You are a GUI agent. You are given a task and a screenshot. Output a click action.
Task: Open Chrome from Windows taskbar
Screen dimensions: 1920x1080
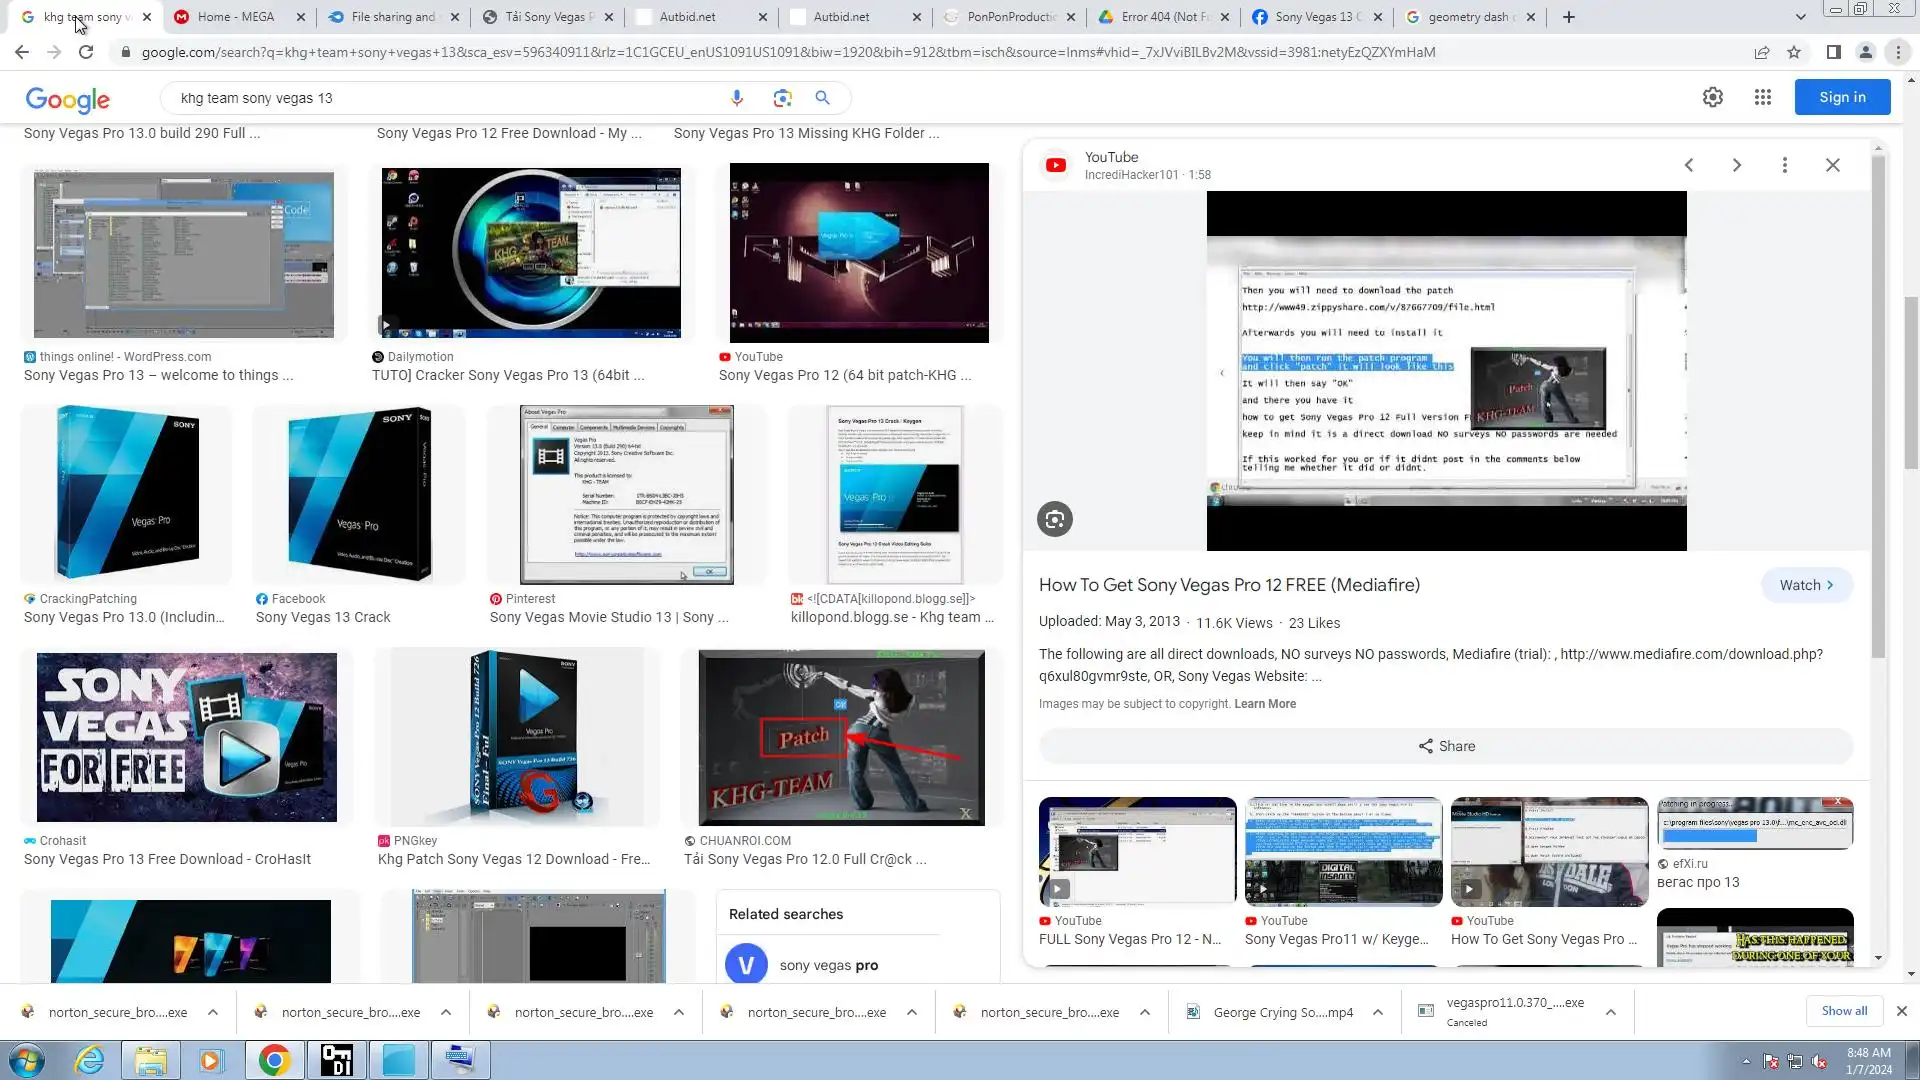274,1060
